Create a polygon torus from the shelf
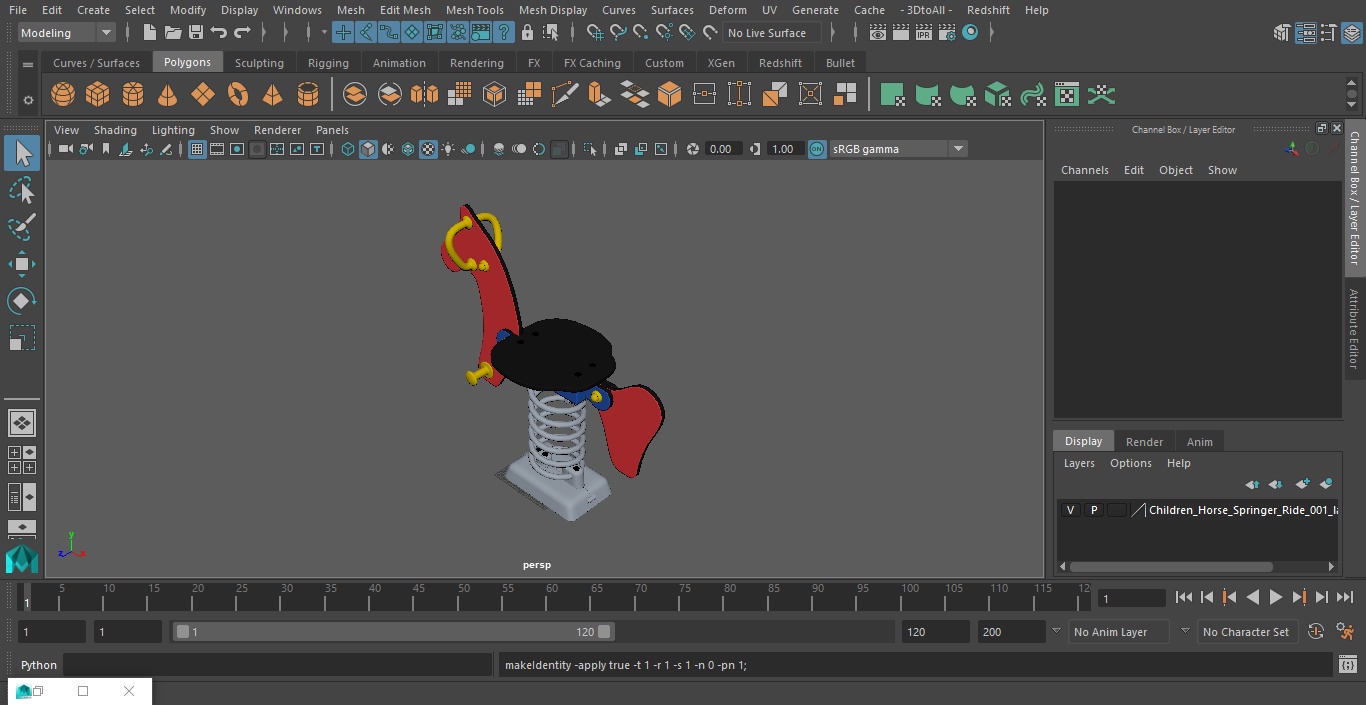The width and height of the screenshot is (1366, 705). tap(238, 95)
